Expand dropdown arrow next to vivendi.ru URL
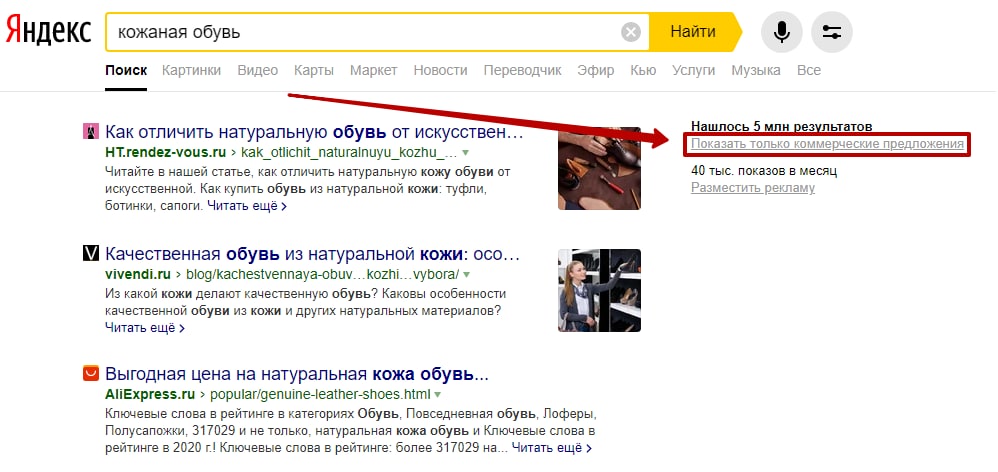This screenshot has width=998, height=472. point(467,275)
